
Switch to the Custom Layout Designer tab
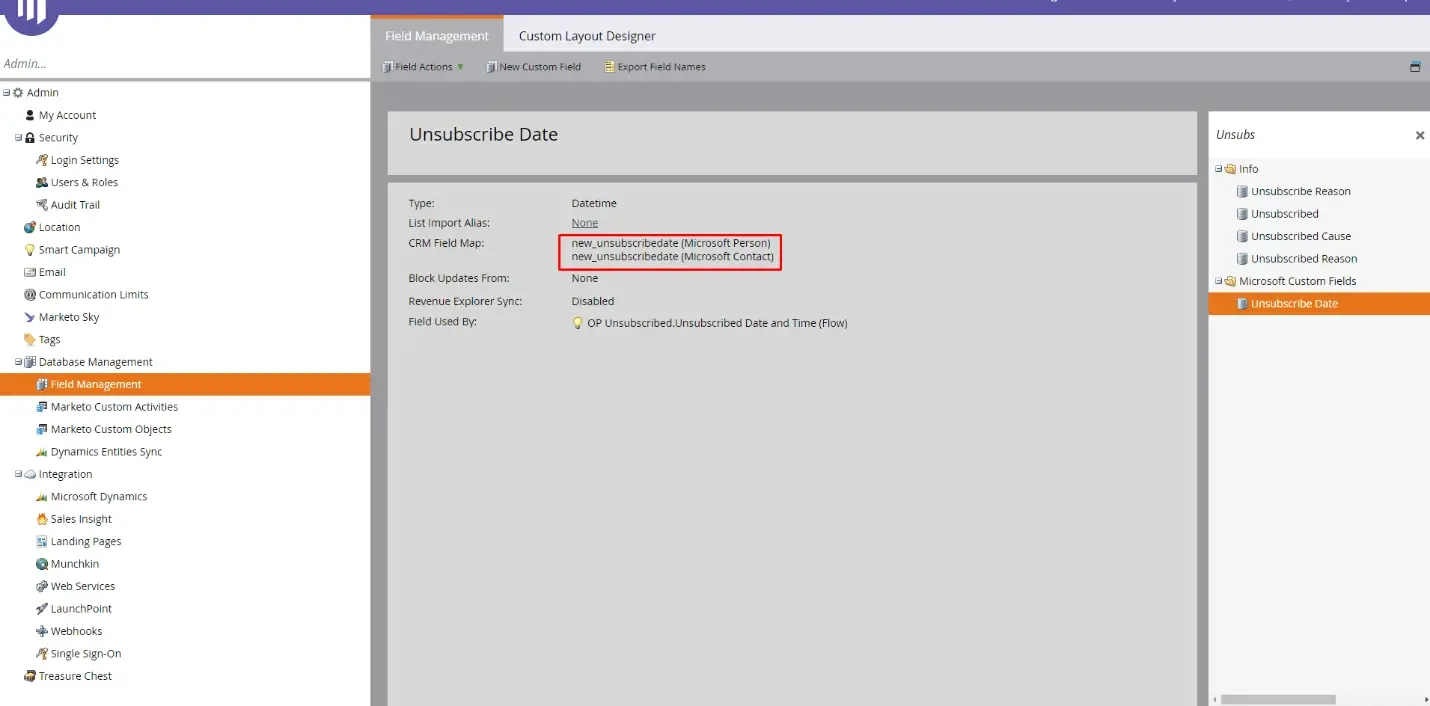point(587,36)
